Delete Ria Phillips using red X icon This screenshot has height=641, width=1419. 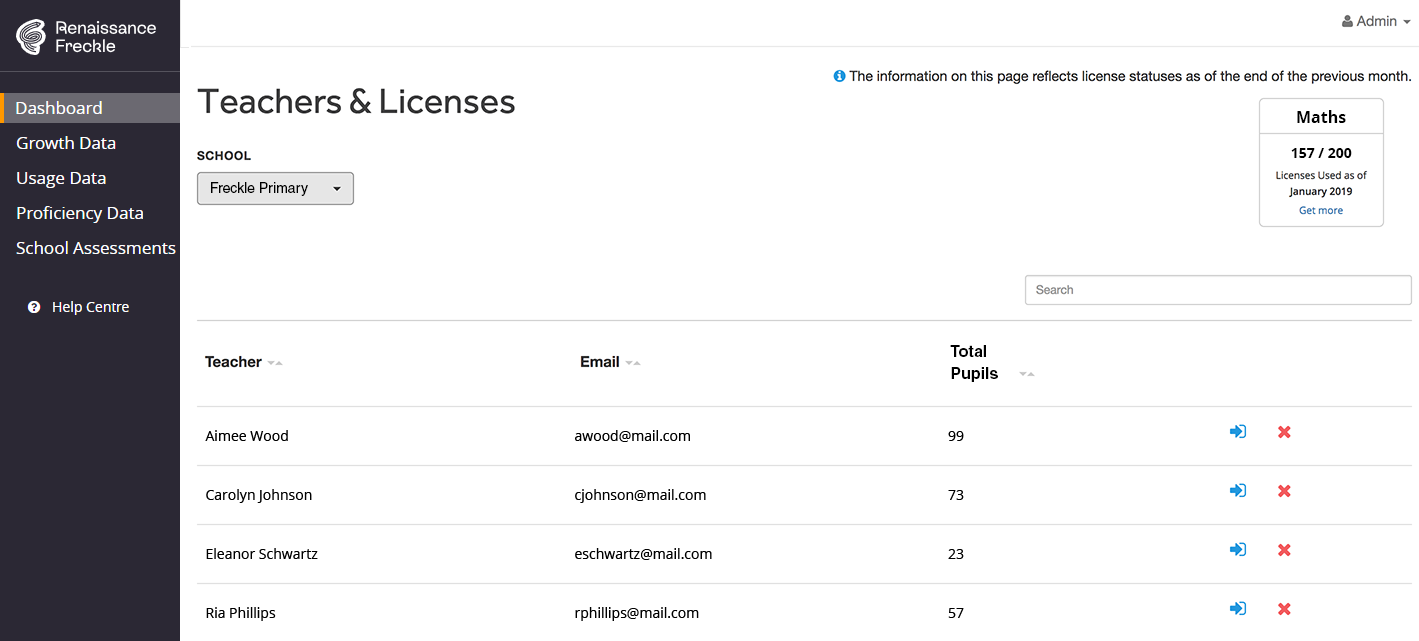(1285, 609)
